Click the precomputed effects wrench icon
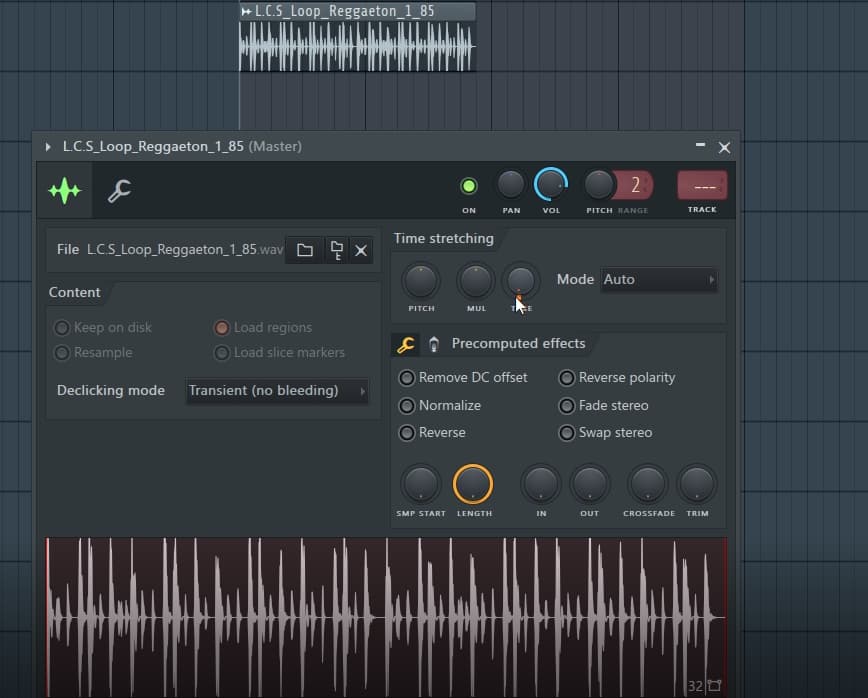868x698 pixels. (406, 344)
